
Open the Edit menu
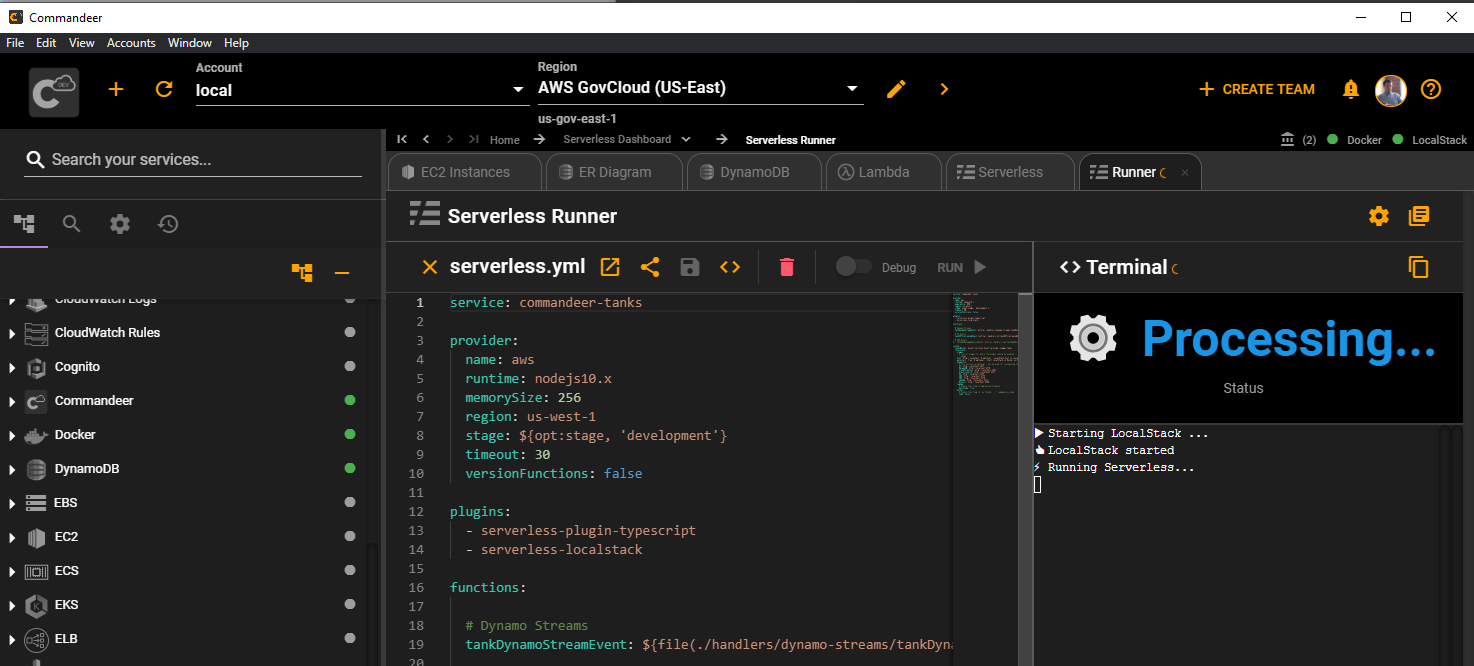[46, 43]
